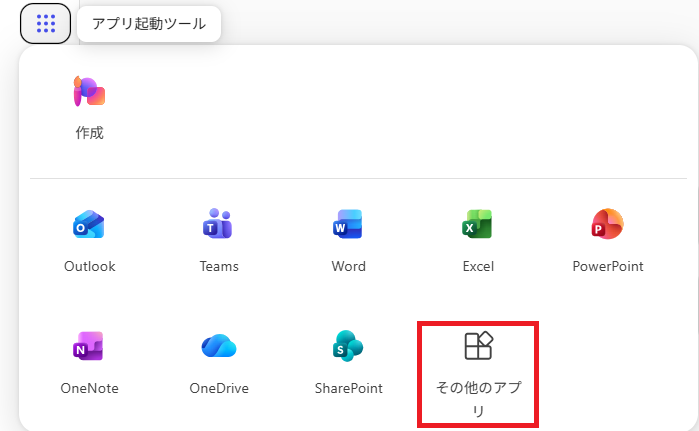The width and height of the screenshot is (699, 431).
Task: Open the OneNote app icon
Action: click(x=88, y=346)
